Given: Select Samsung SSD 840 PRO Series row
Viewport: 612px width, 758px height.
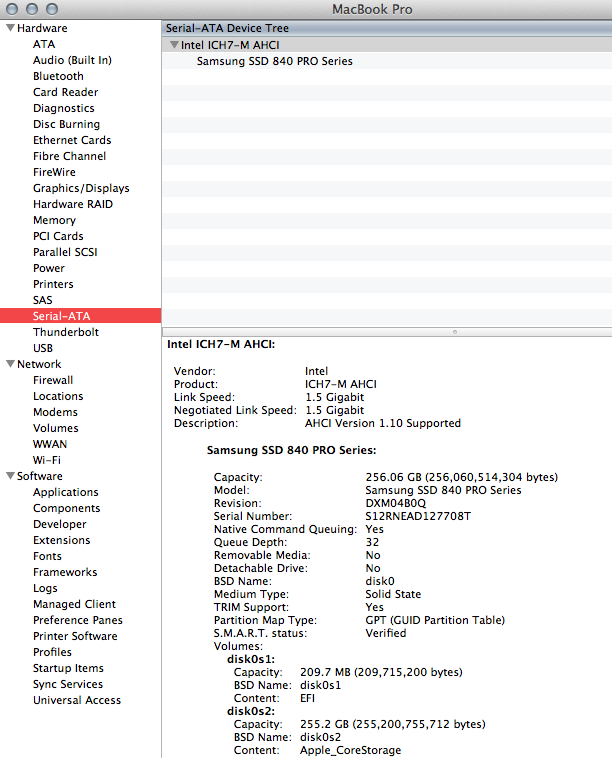Looking at the screenshot, I should click(x=387, y=61).
